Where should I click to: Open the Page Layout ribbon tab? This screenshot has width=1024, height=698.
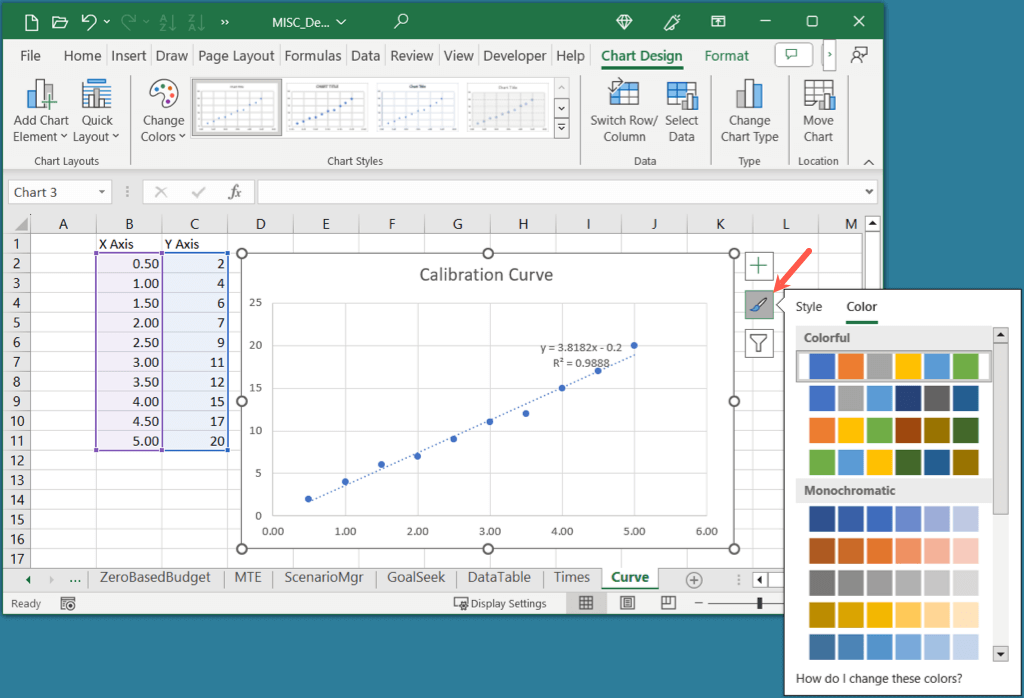point(239,56)
